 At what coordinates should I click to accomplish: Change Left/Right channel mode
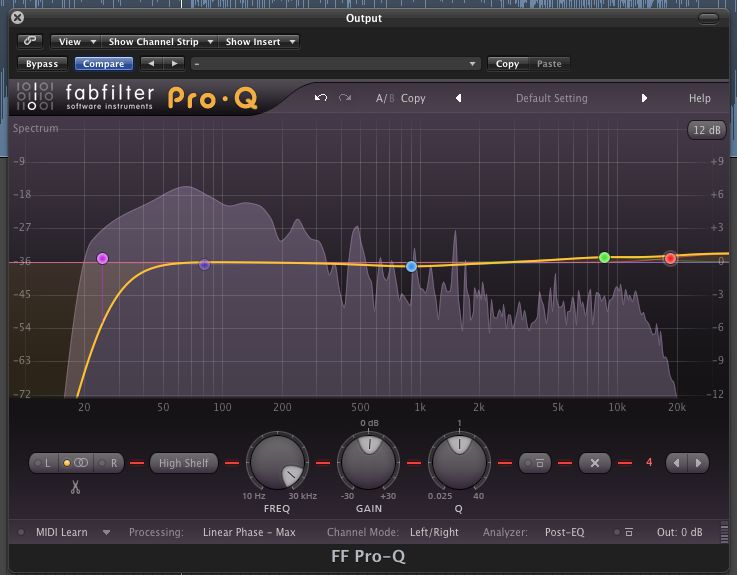coord(434,532)
